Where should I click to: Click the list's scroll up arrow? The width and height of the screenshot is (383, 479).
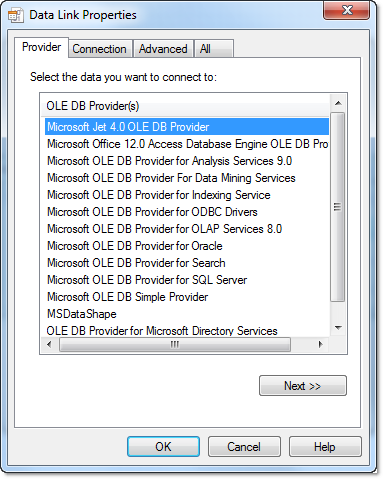coord(338,103)
